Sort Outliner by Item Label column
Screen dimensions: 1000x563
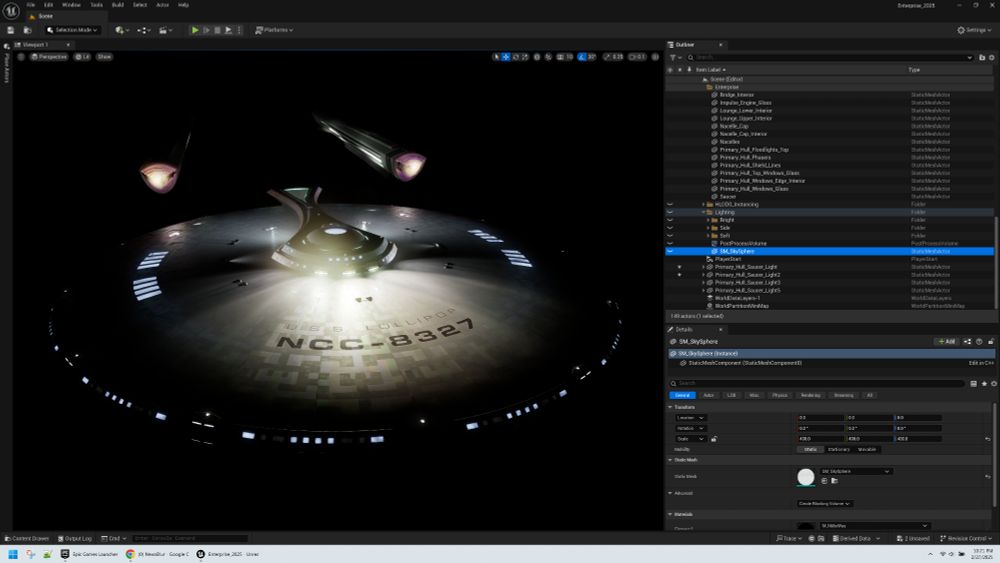(710, 69)
